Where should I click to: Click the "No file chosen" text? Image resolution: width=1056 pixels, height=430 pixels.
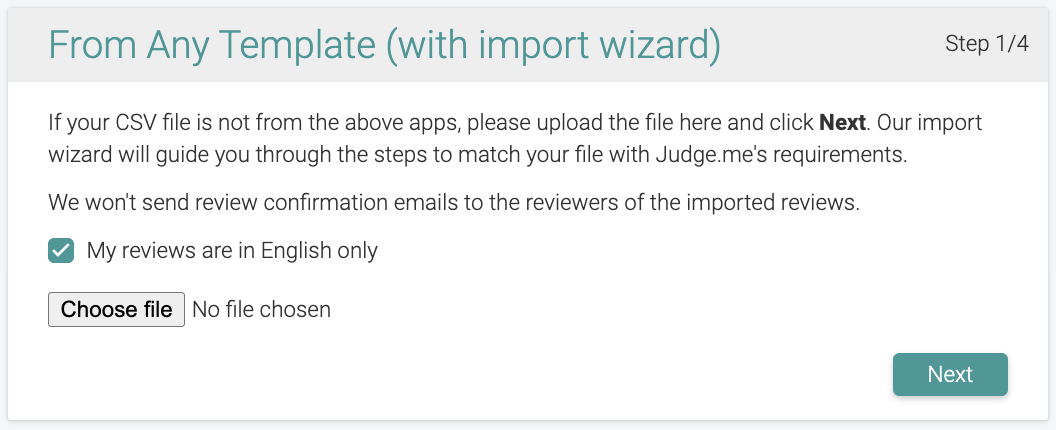pyautogui.click(x=261, y=310)
